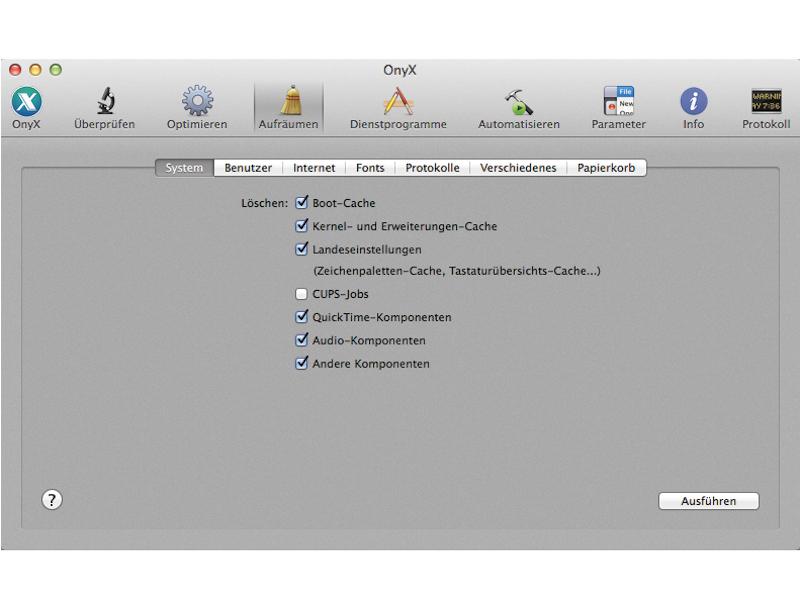This screenshot has width=800, height=600.
Task: Switch to the System tab
Action: (184, 168)
